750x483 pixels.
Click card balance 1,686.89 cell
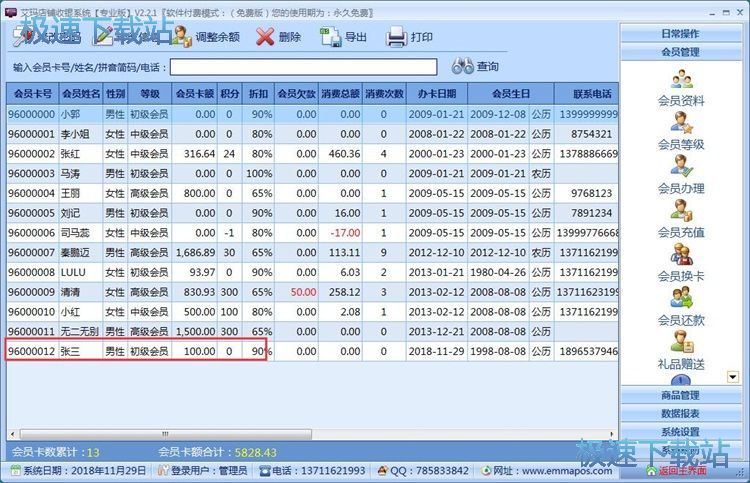coord(196,252)
